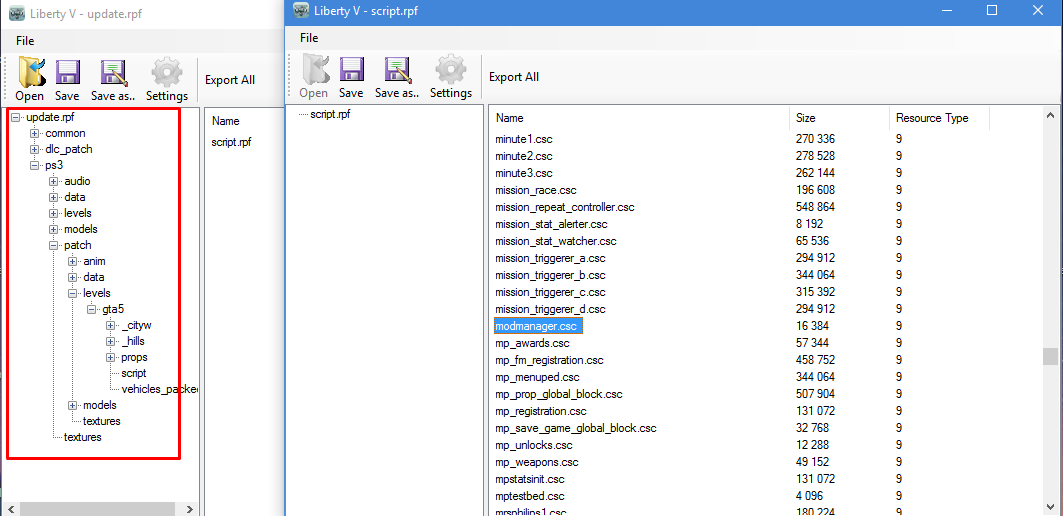
Task: Open Settings gear in update.rpf window
Action: coord(167,73)
